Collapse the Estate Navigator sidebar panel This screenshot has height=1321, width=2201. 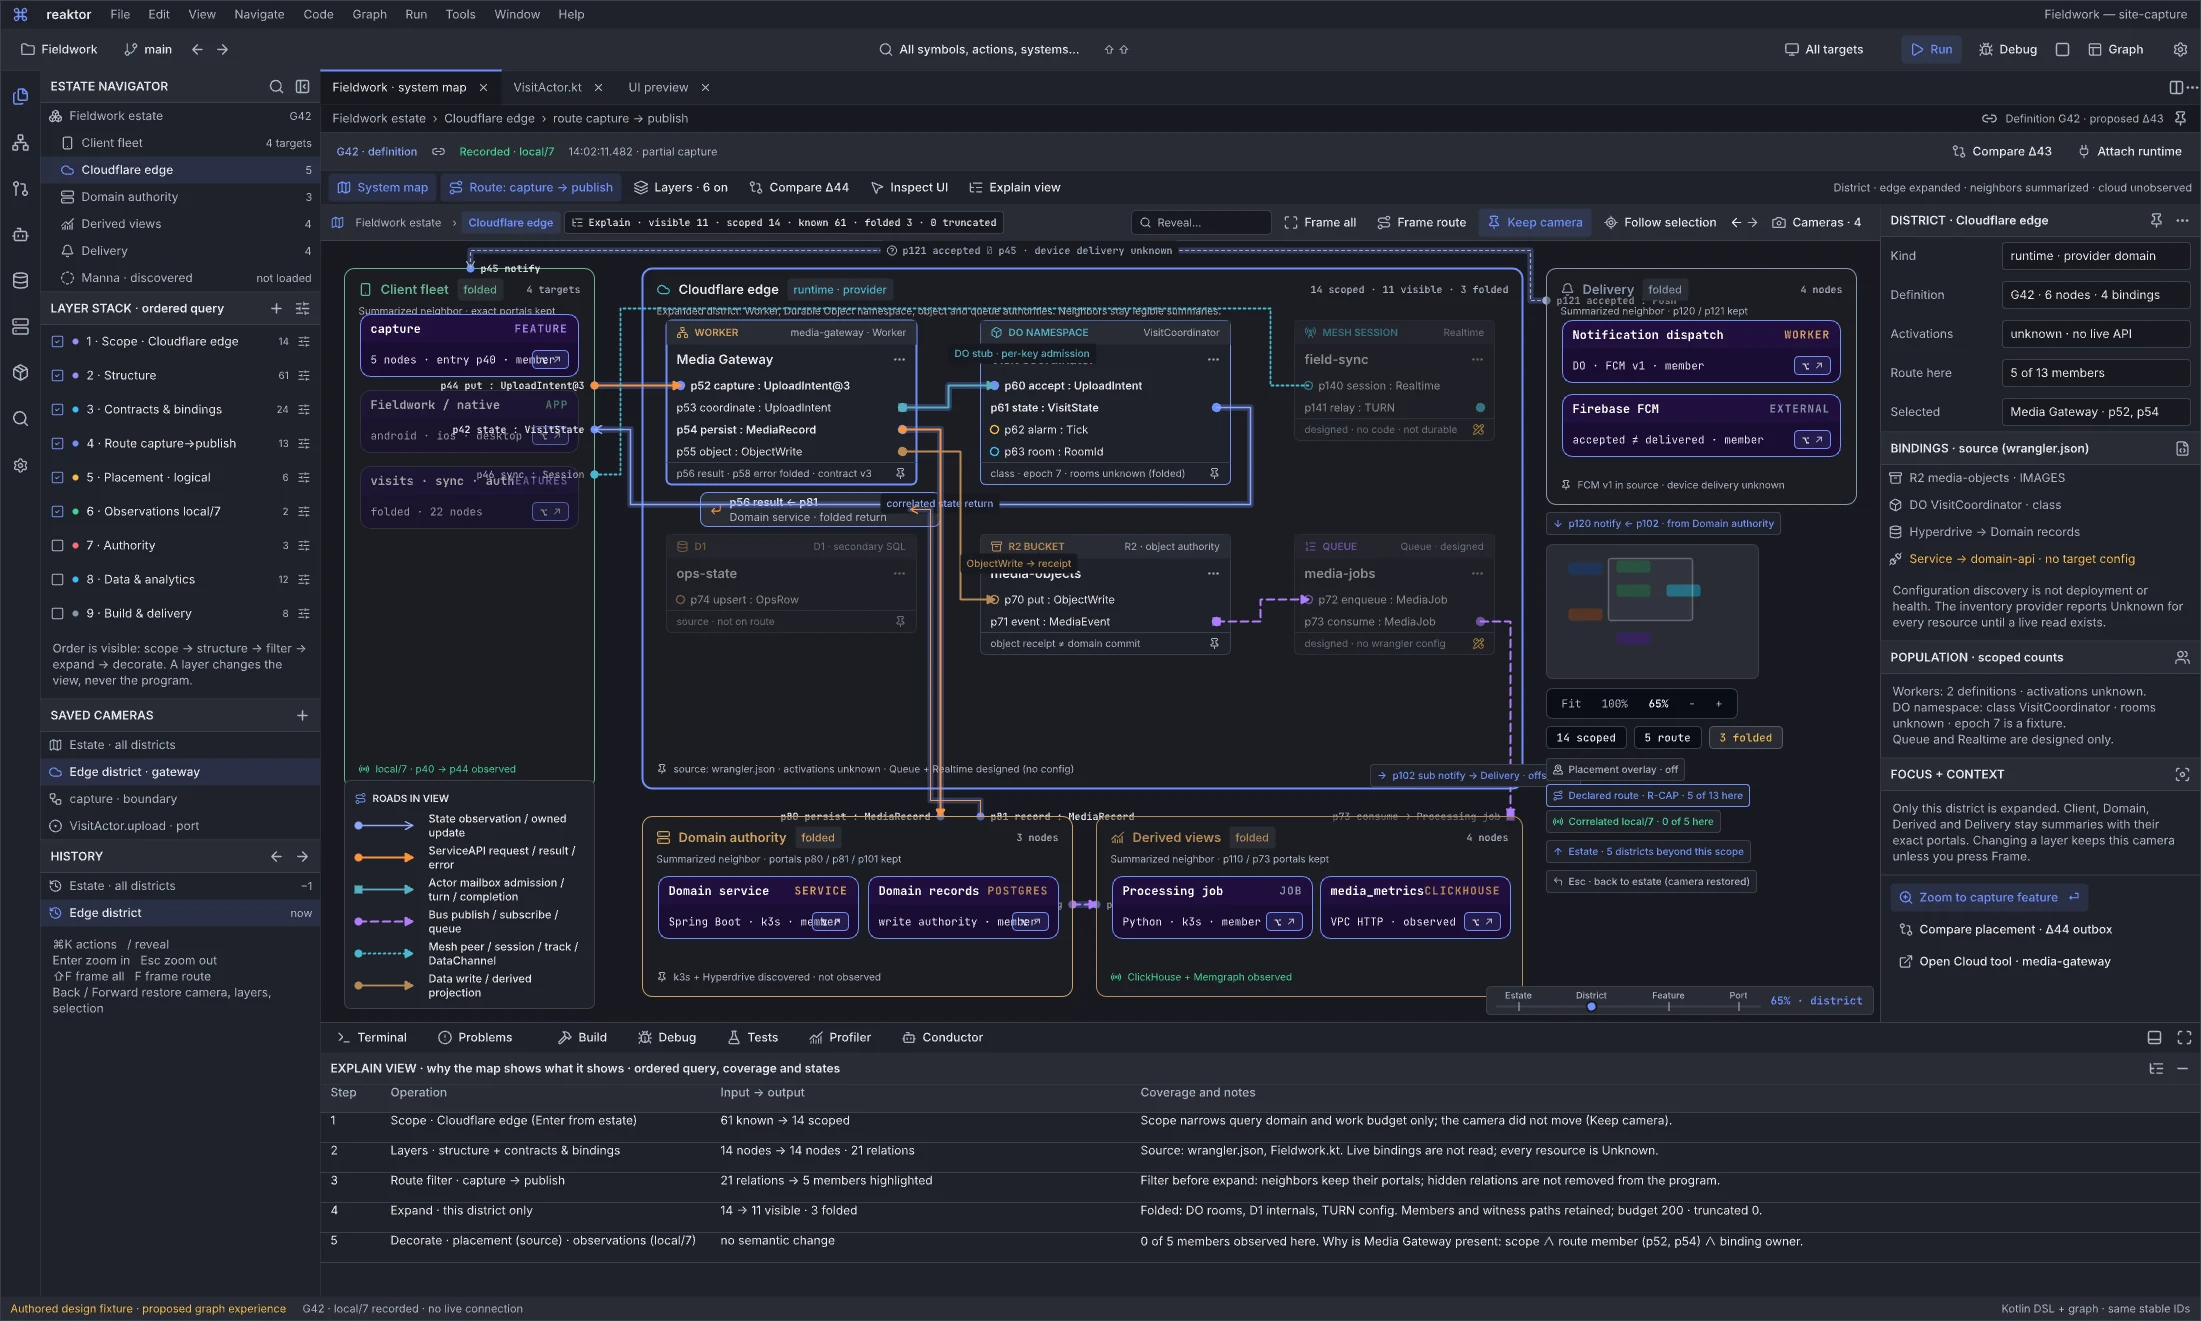pos(303,87)
